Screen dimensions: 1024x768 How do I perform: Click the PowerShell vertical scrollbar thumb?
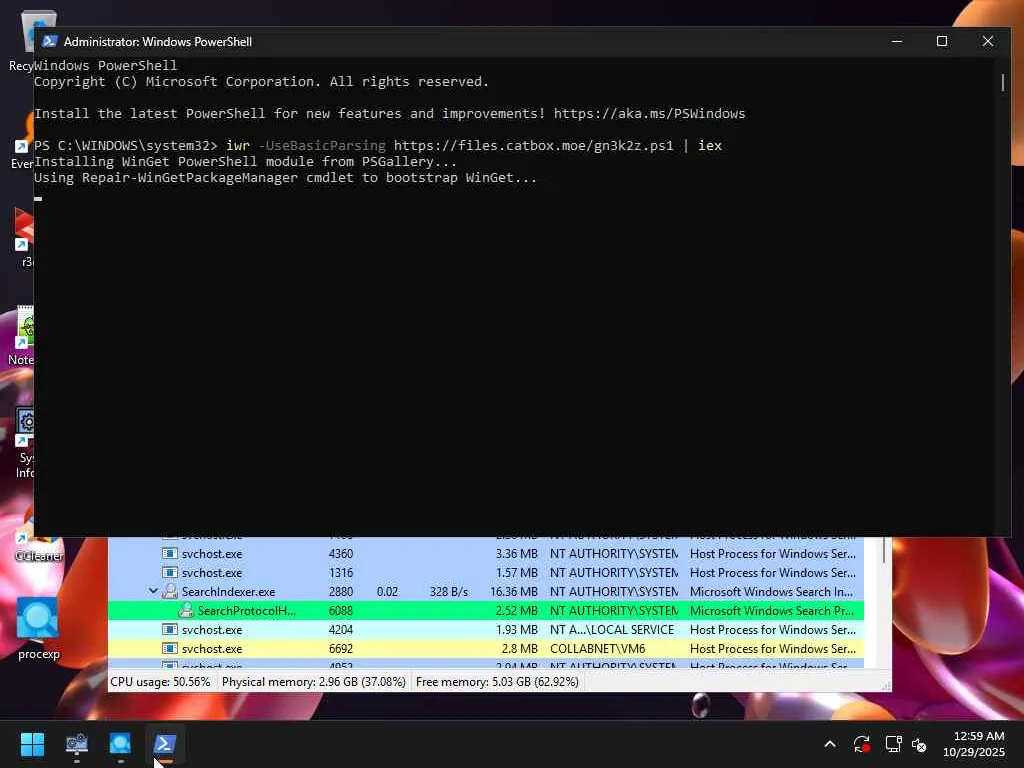(1002, 82)
